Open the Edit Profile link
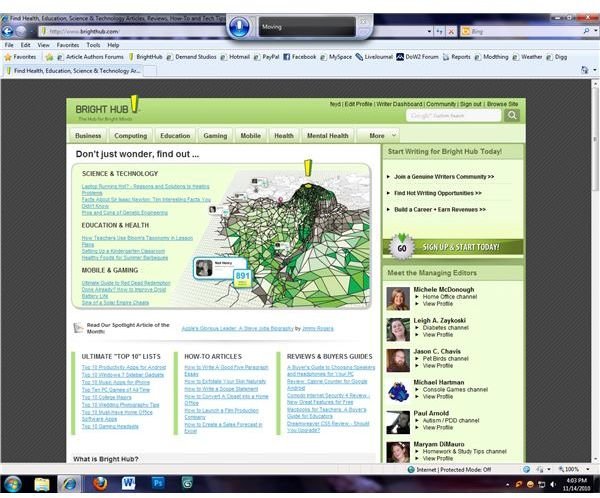 click(358, 104)
